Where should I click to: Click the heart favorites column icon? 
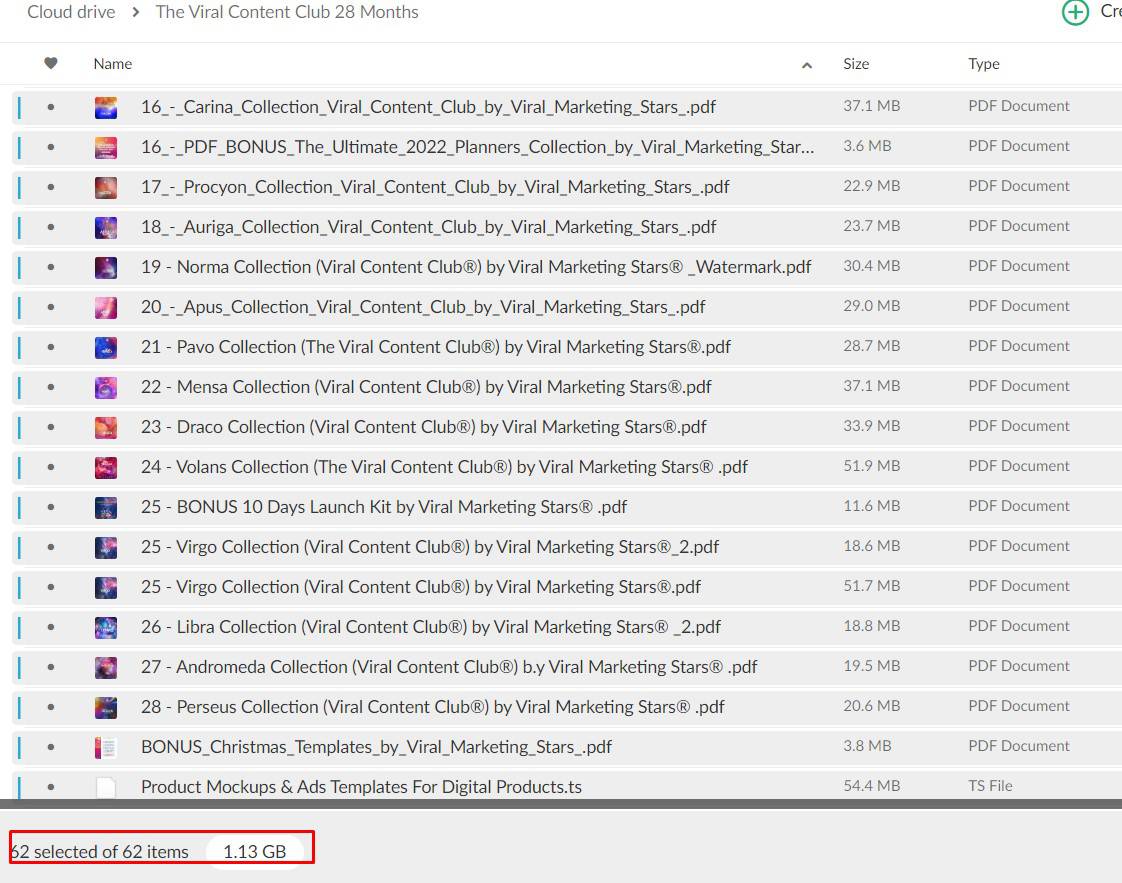coord(51,63)
